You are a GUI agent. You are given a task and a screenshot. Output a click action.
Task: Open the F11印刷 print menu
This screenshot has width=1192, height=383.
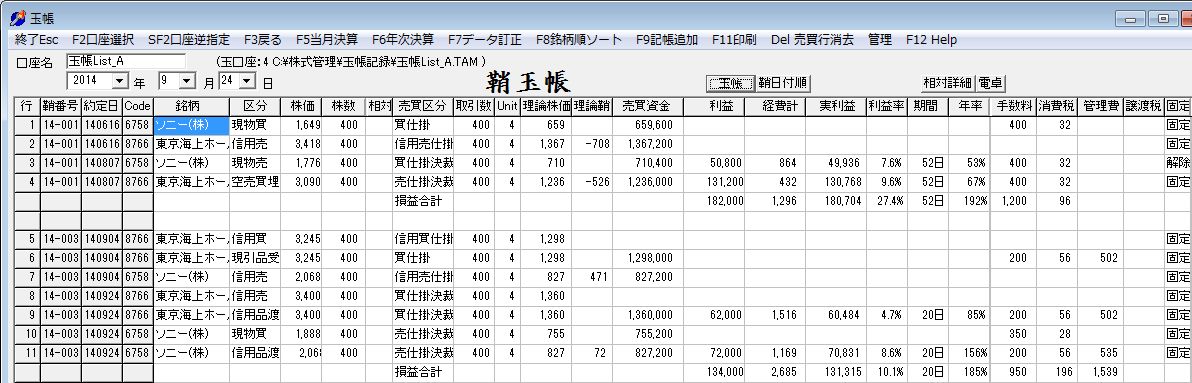pyautogui.click(x=734, y=40)
